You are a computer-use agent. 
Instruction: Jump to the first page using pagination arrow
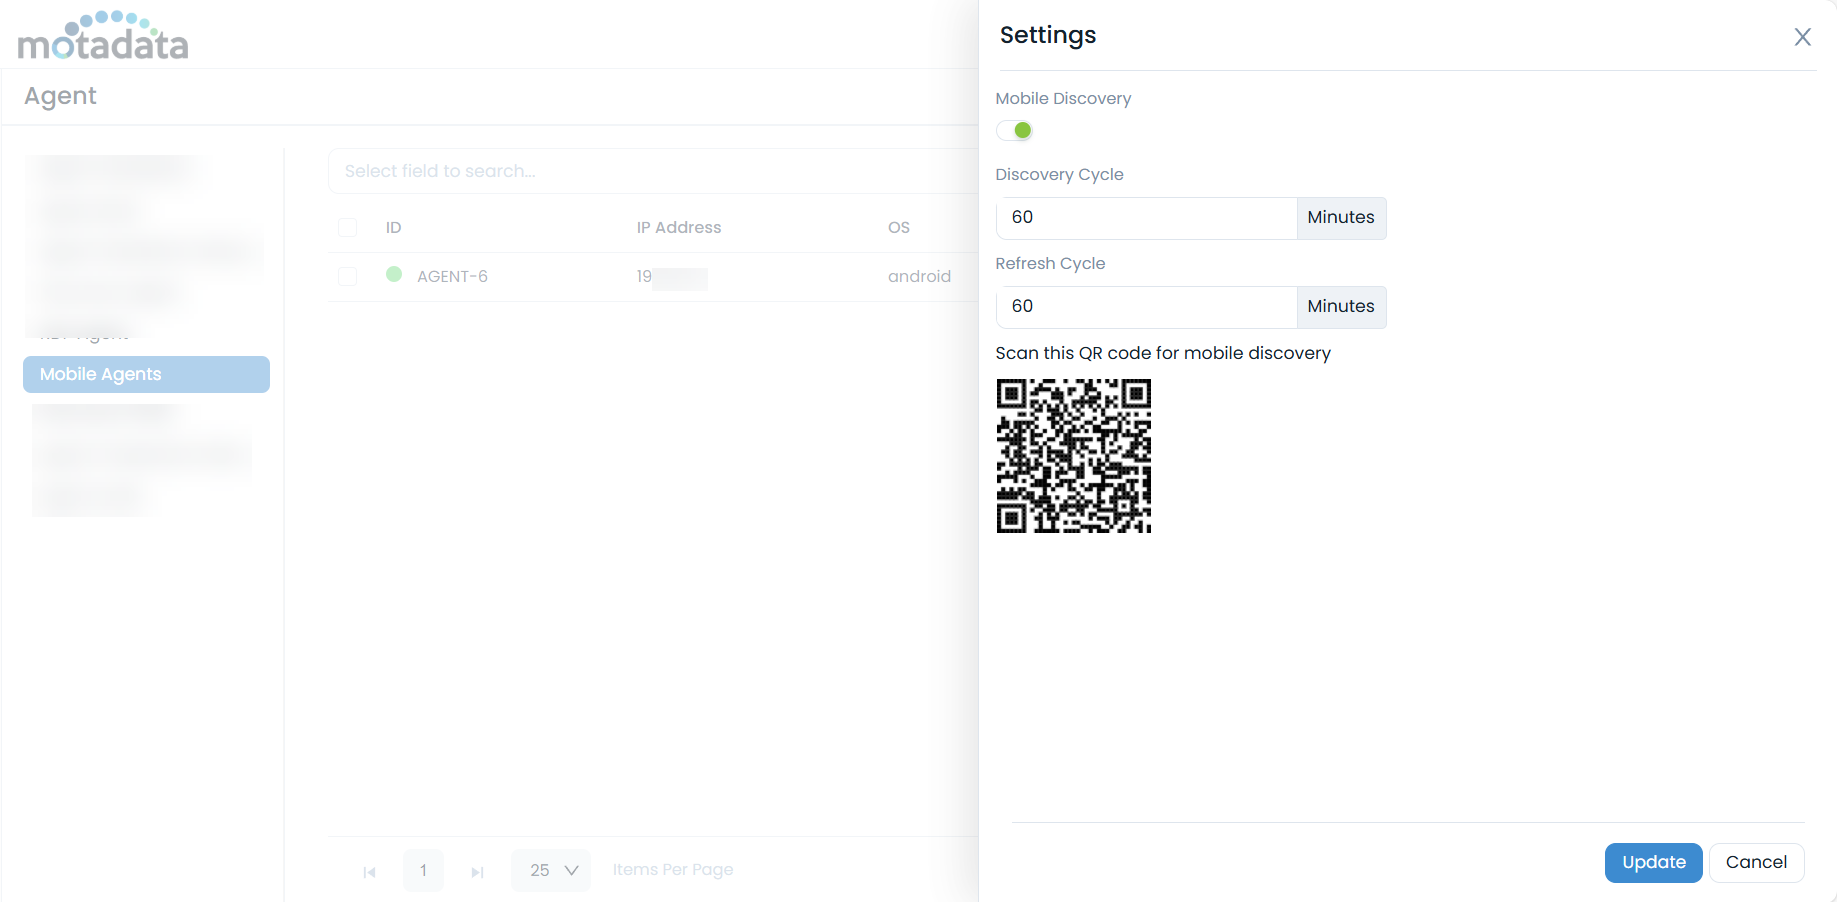[369, 870]
